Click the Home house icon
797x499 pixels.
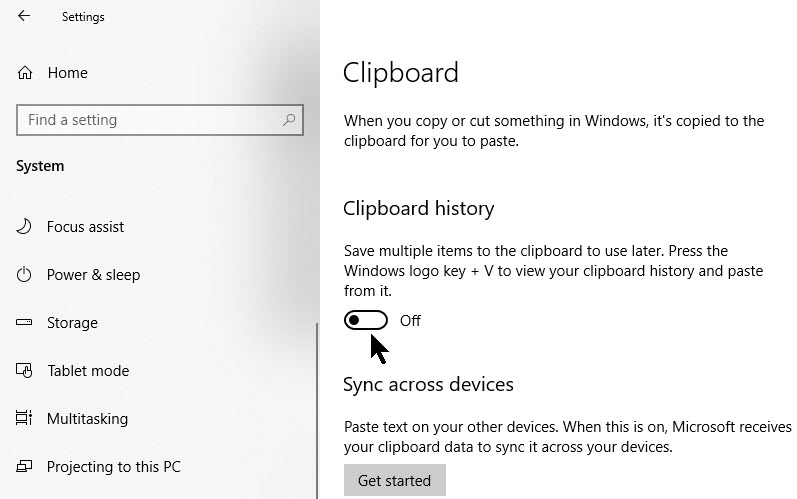tap(25, 73)
